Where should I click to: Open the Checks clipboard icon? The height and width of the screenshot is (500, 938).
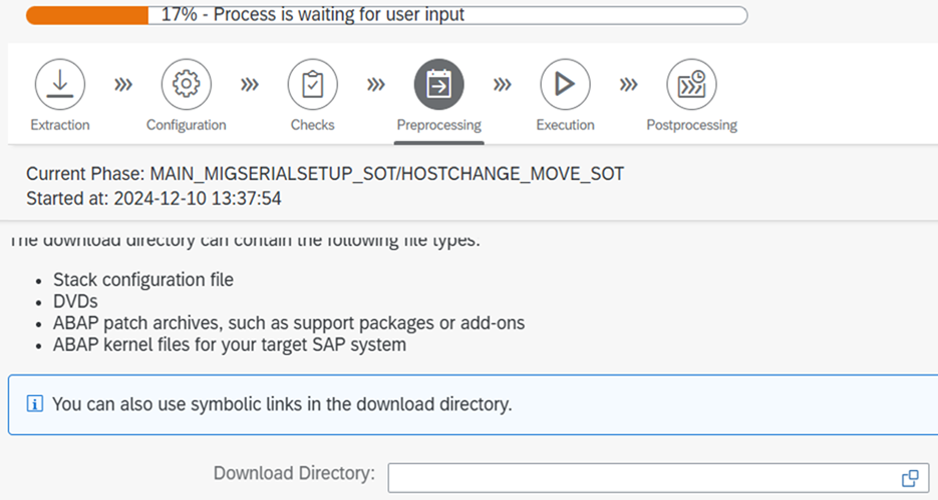pos(312,84)
